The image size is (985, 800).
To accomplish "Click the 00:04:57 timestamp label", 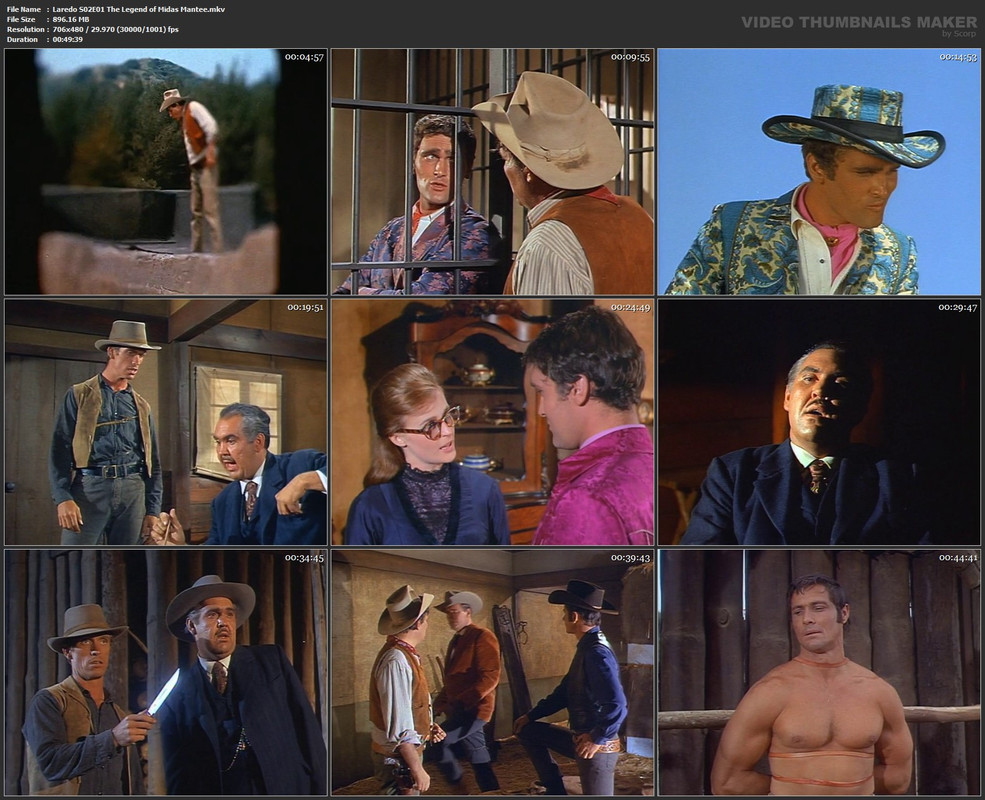I will pos(304,57).
